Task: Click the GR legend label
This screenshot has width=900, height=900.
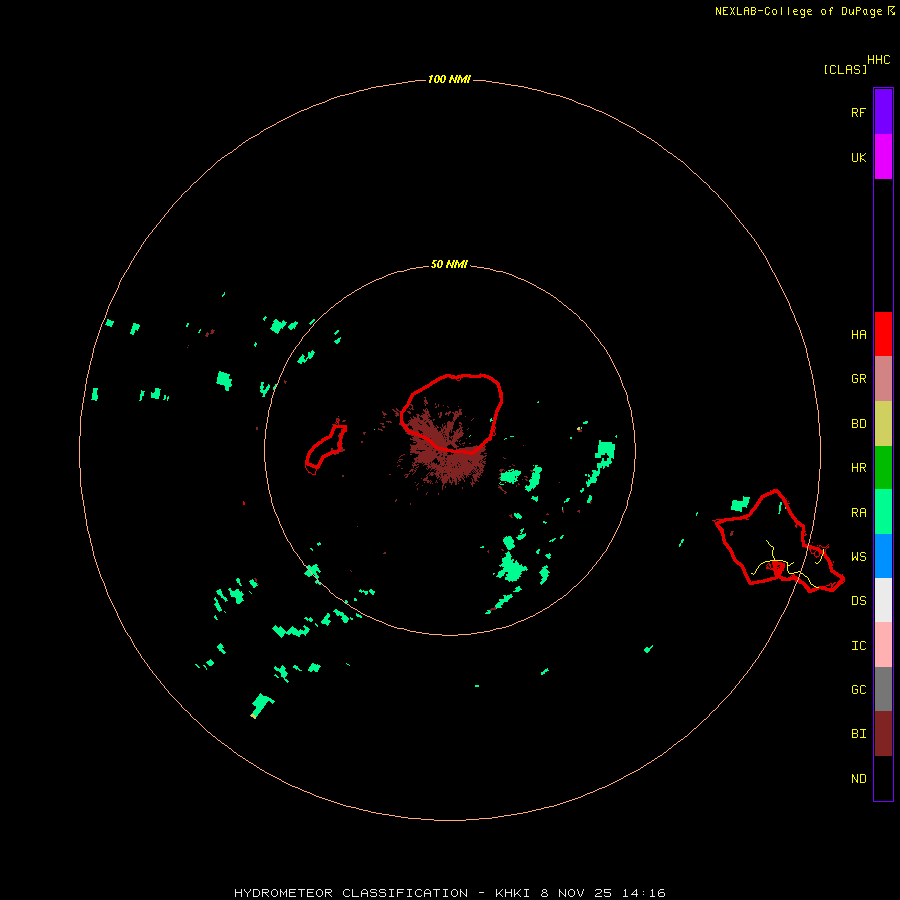Action: (858, 379)
